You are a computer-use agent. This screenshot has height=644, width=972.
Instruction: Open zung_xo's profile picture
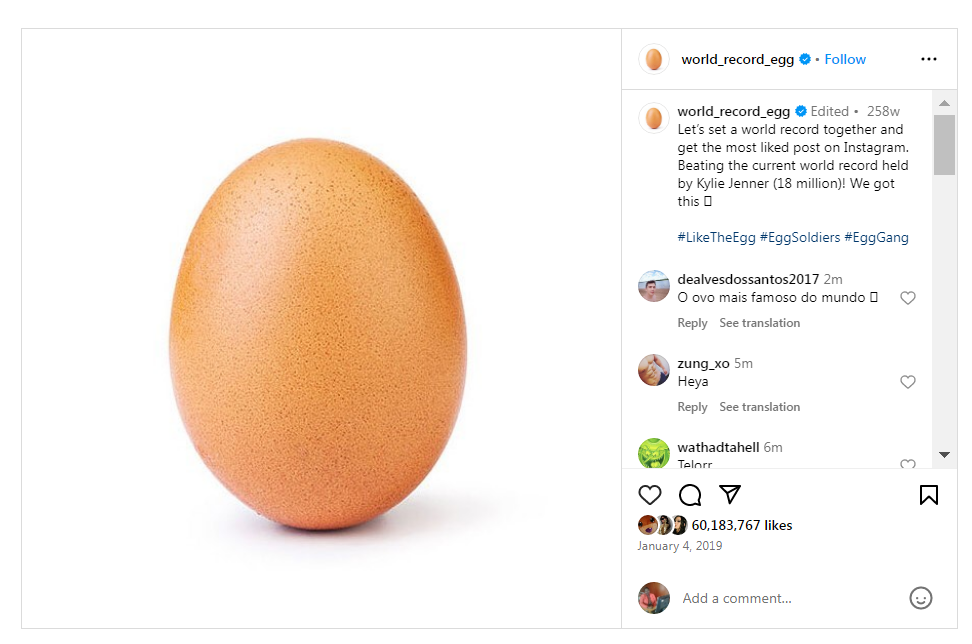pos(654,370)
